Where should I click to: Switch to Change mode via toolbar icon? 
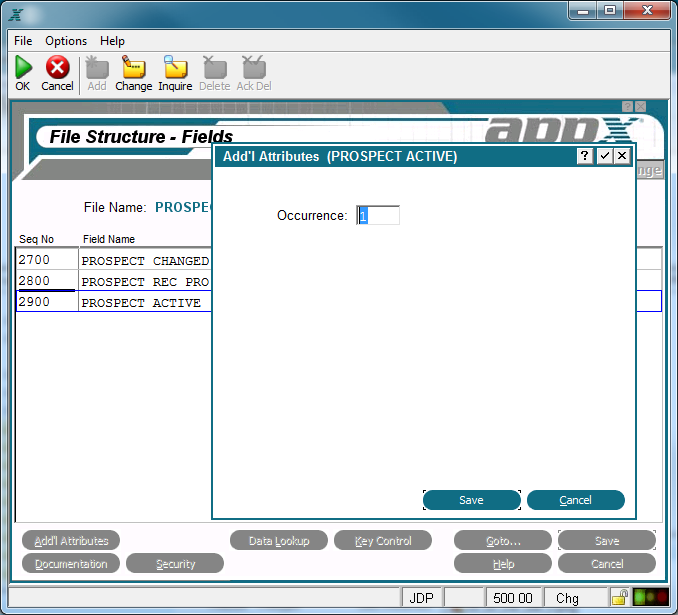pyautogui.click(x=134, y=67)
